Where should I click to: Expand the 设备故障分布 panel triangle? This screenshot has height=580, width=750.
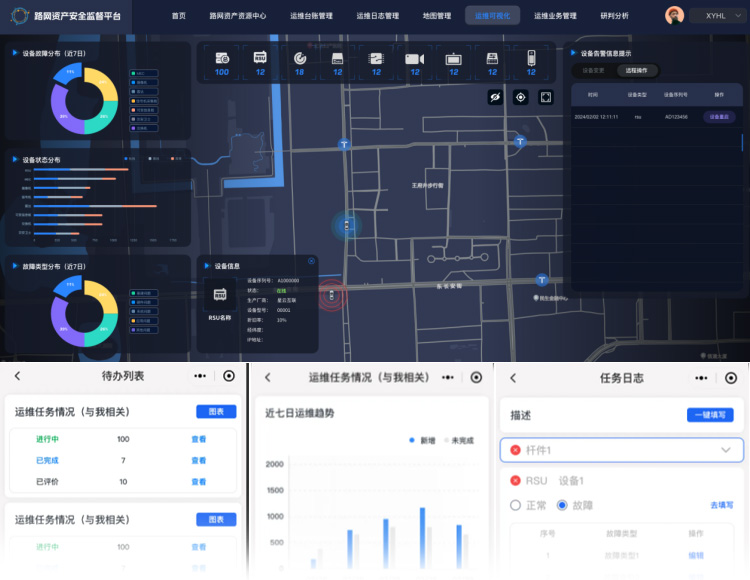(x=14, y=54)
